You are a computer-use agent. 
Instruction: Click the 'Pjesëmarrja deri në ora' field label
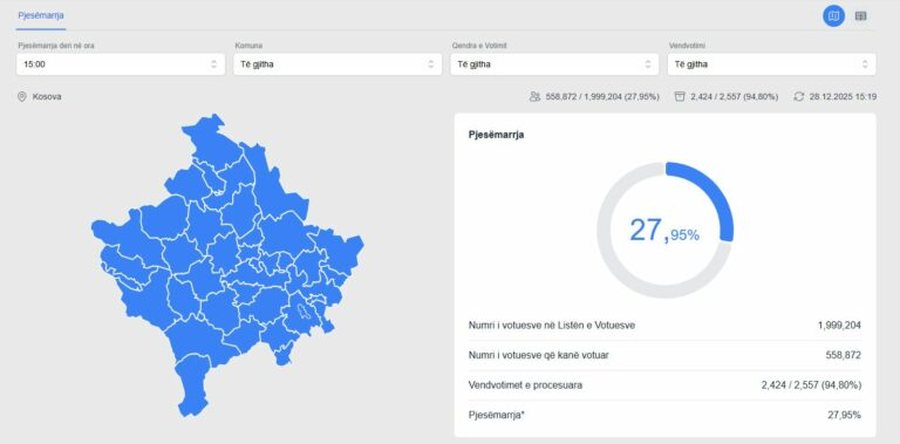point(56,45)
